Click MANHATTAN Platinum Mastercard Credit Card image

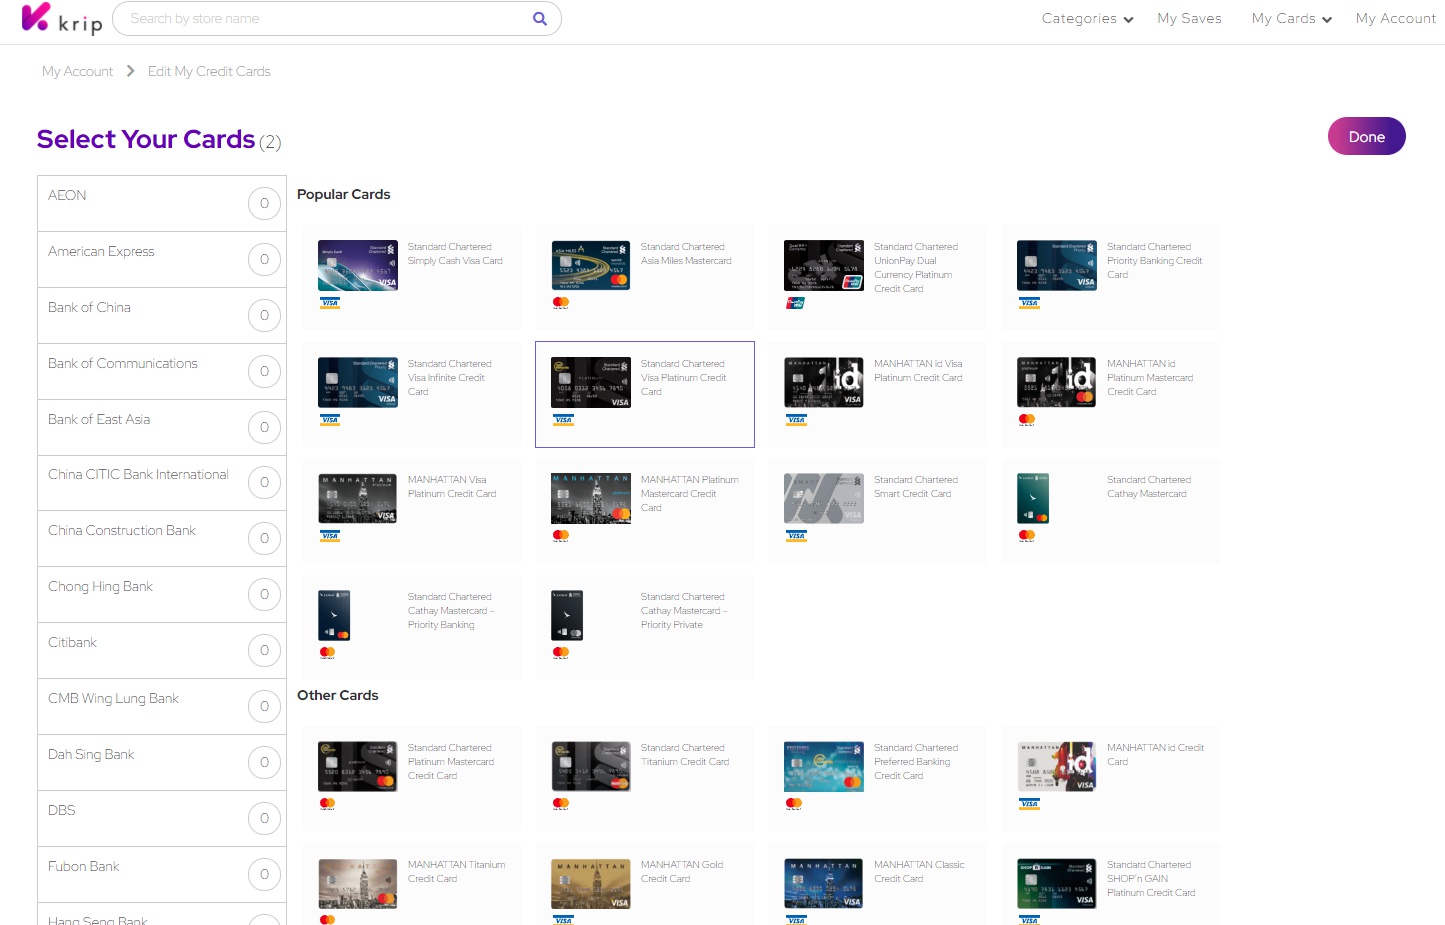[591, 498]
